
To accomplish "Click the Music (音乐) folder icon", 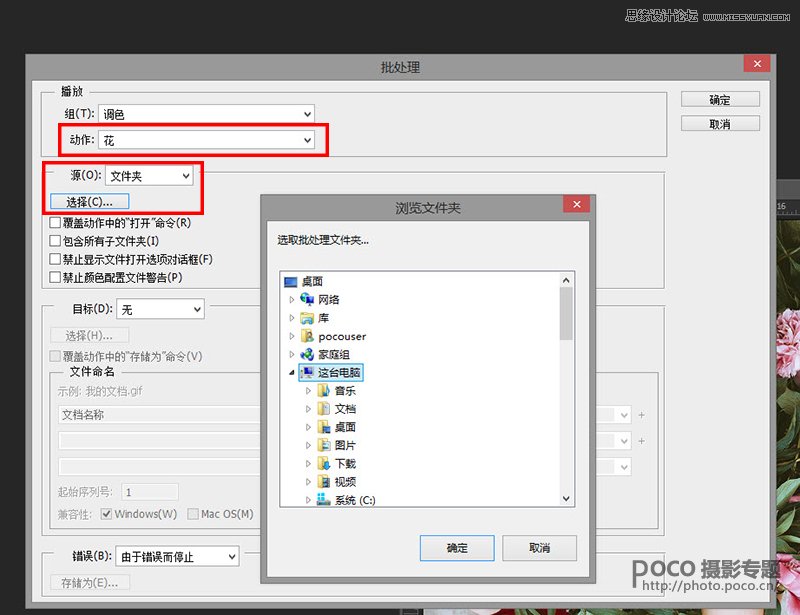I will (323, 391).
